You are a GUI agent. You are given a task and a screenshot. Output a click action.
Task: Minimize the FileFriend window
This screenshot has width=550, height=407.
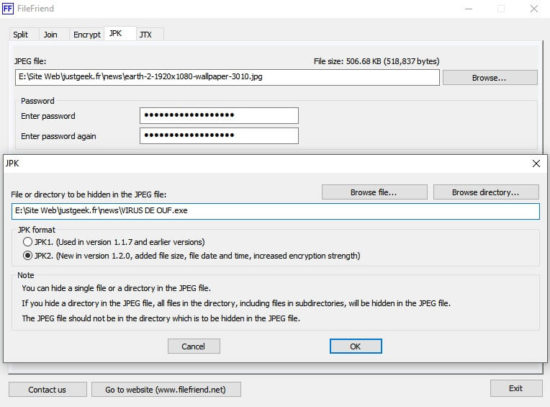click(x=469, y=9)
